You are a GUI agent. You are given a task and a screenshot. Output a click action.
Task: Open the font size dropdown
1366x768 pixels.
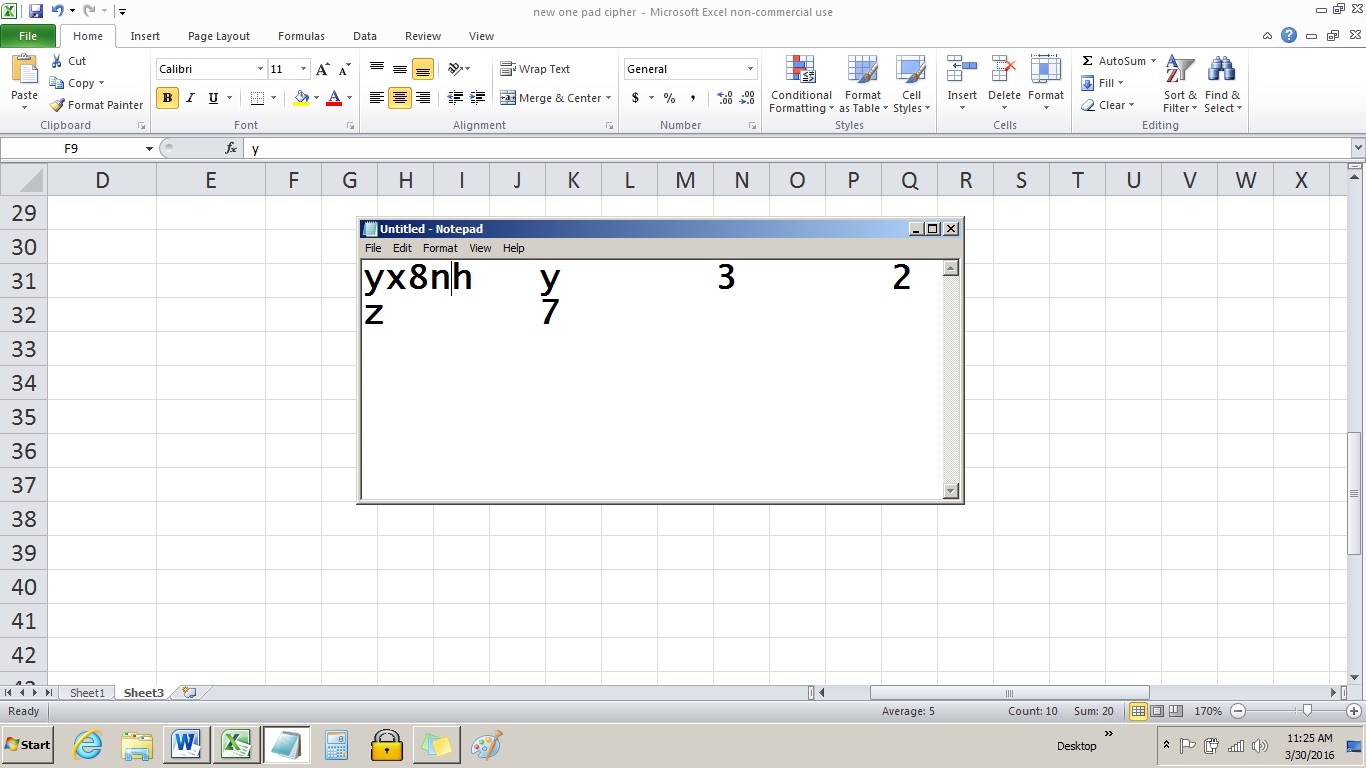pyautogui.click(x=303, y=69)
